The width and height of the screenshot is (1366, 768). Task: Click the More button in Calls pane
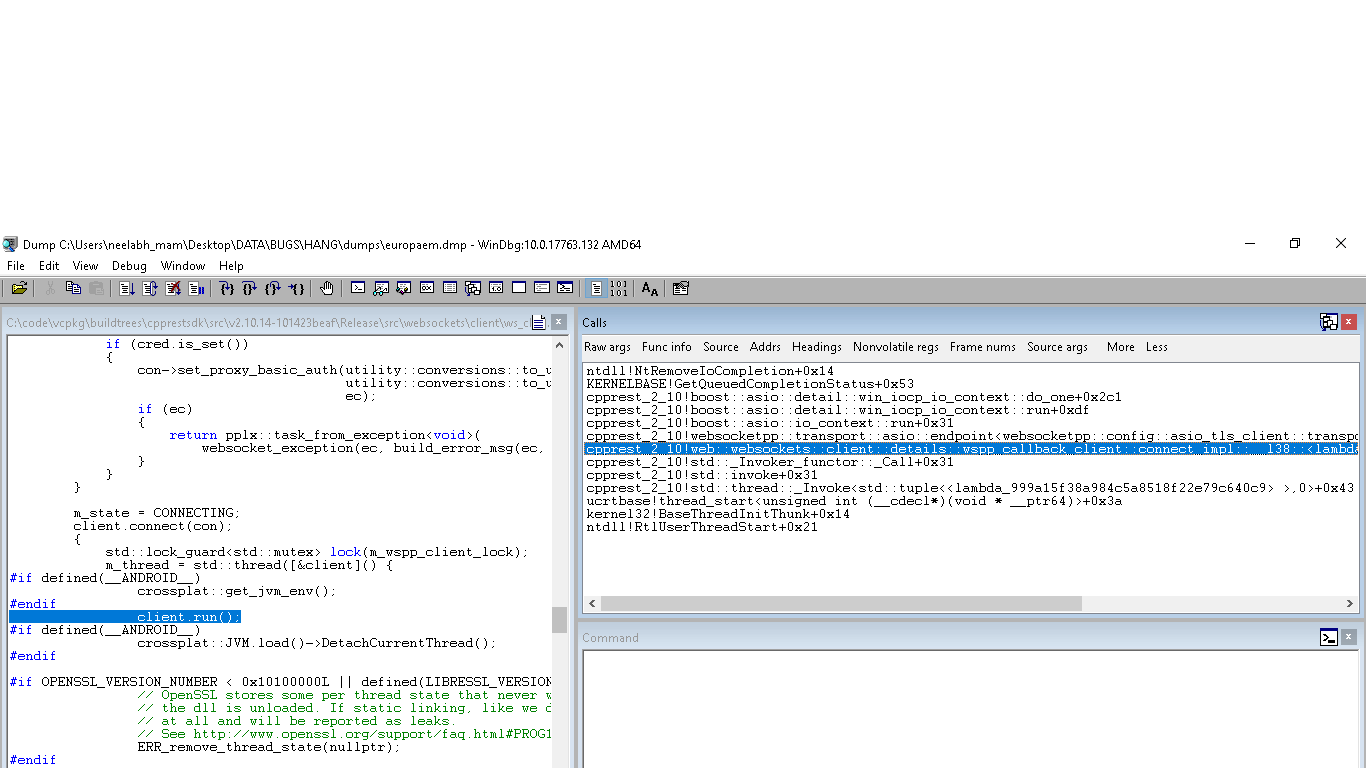pos(1120,347)
